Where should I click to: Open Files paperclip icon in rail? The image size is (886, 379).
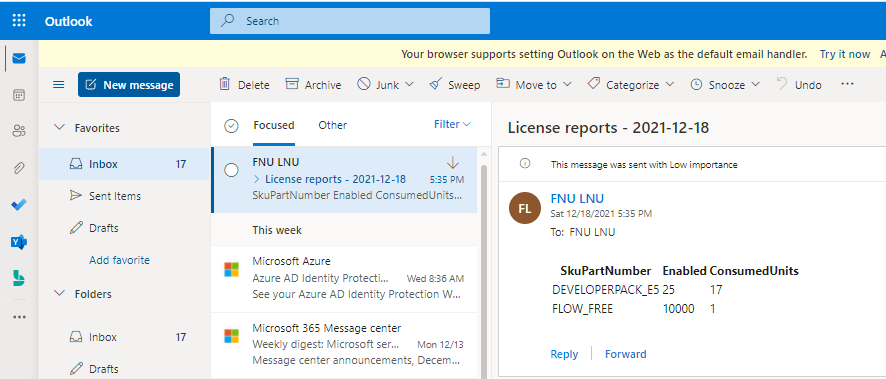(x=19, y=168)
